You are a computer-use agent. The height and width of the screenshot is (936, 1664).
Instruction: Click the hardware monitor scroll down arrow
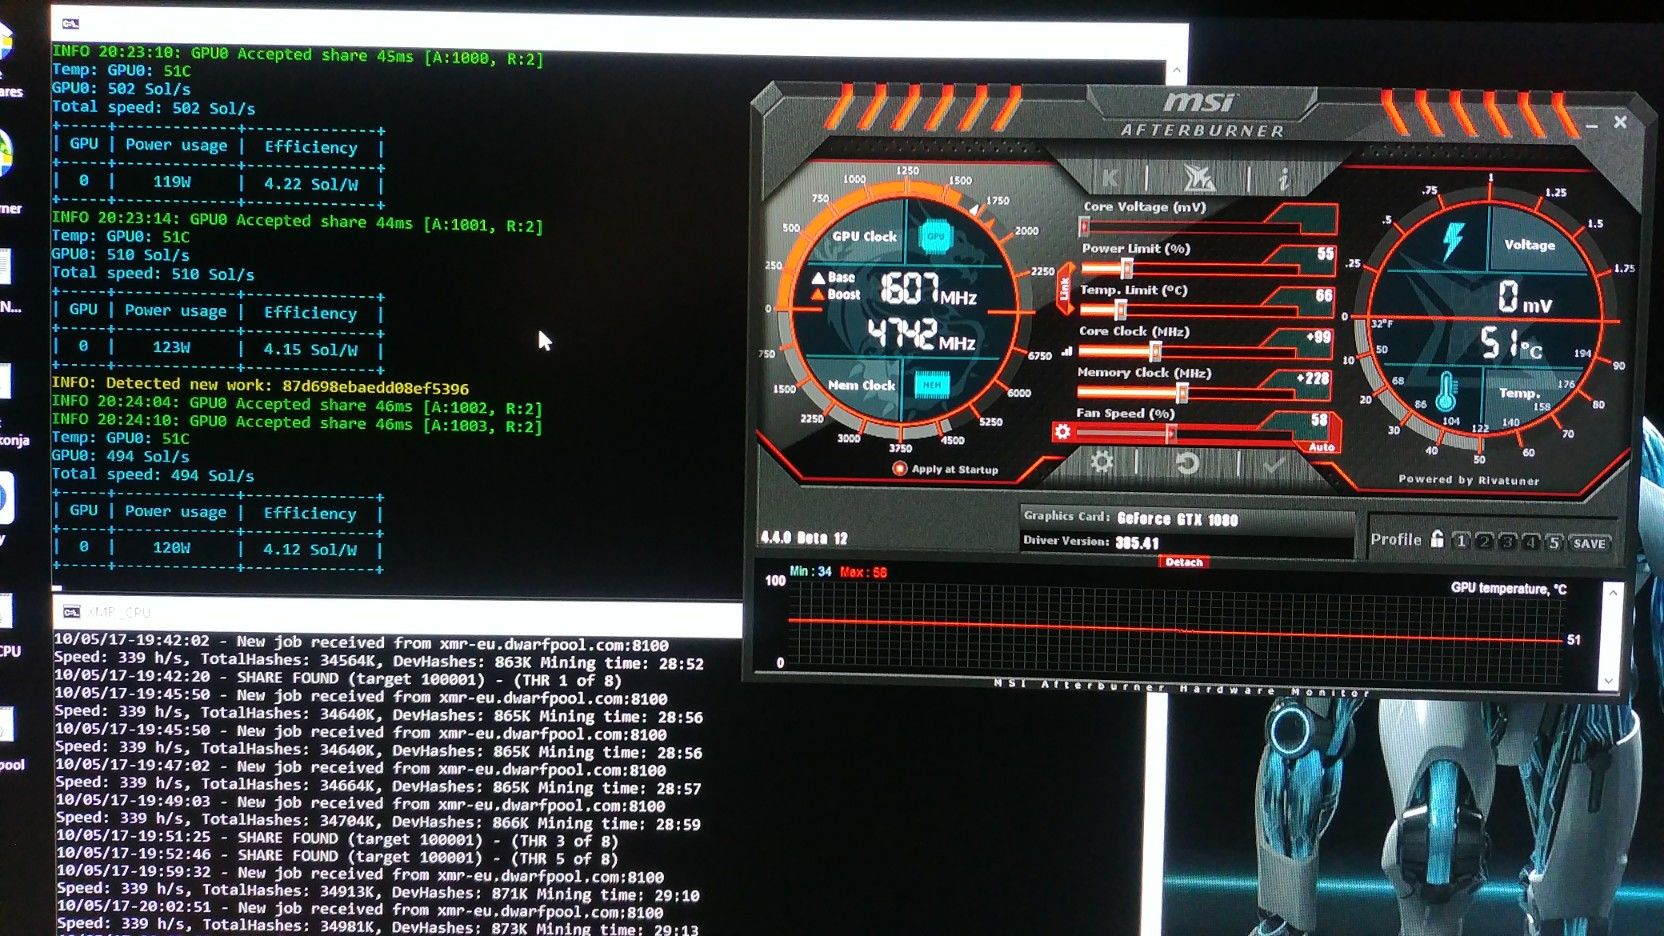tap(1609, 681)
